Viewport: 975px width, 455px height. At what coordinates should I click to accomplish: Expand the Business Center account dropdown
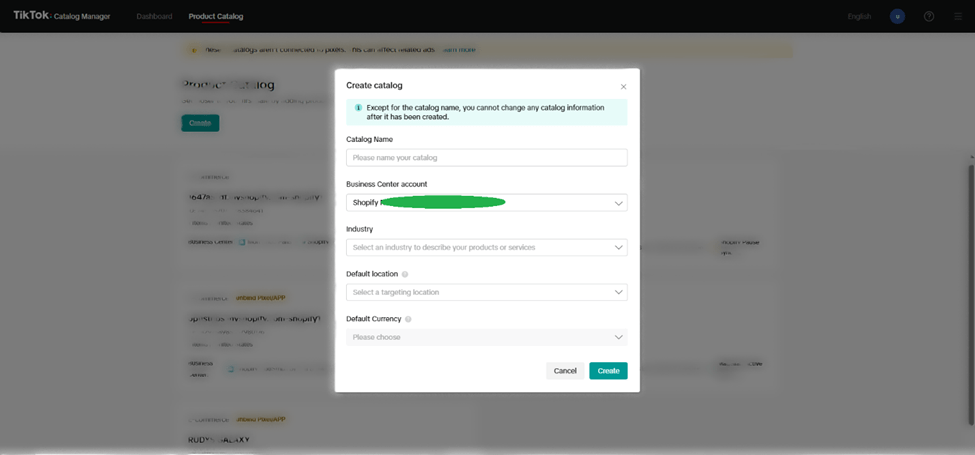pyautogui.click(x=486, y=202)
